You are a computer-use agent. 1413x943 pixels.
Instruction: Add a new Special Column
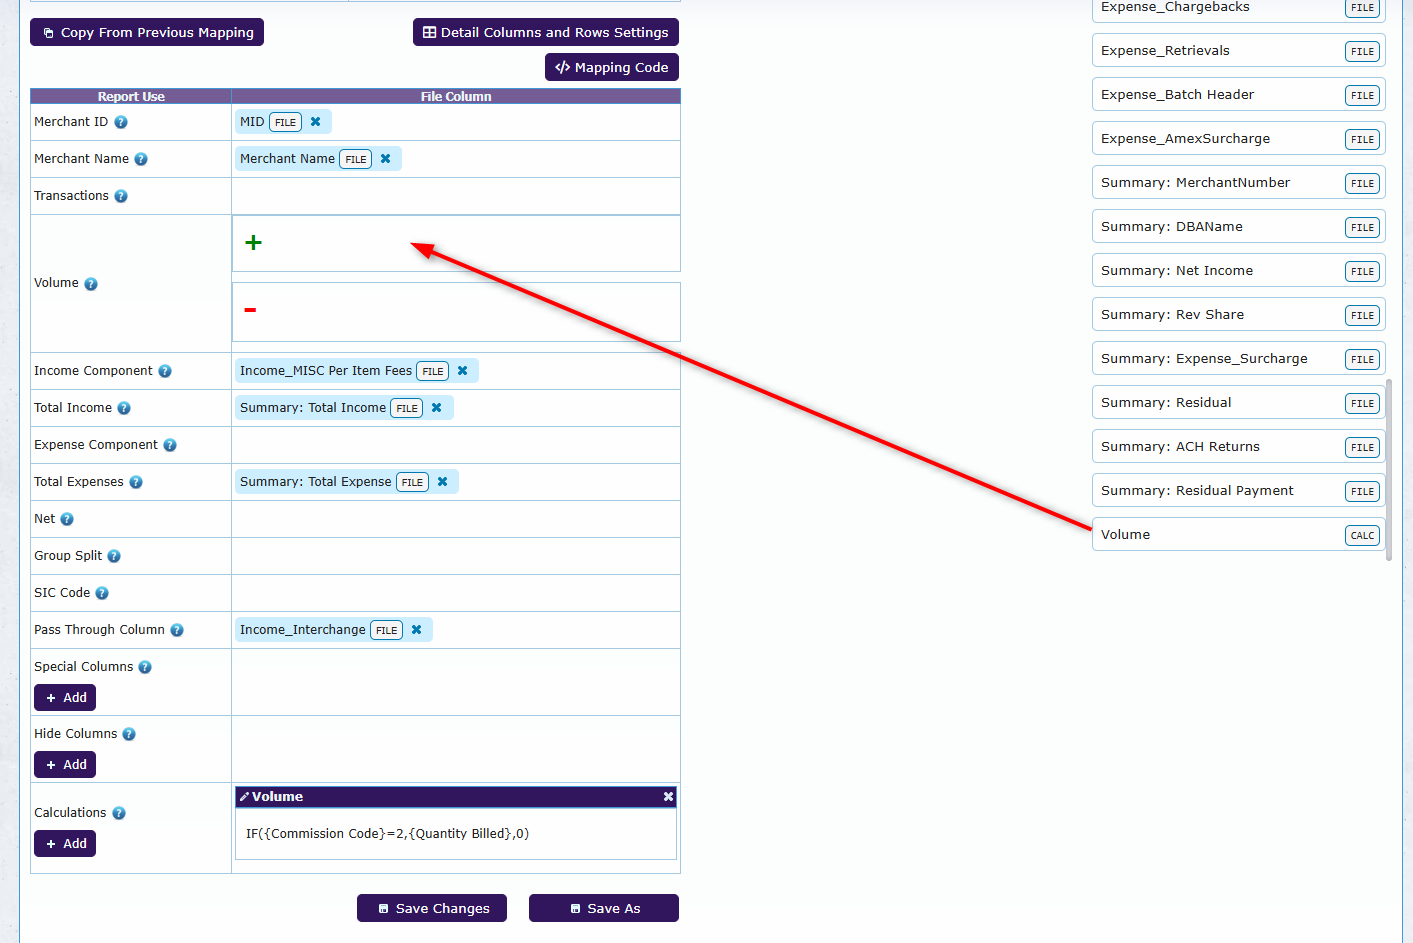click(x=65, y=698)
